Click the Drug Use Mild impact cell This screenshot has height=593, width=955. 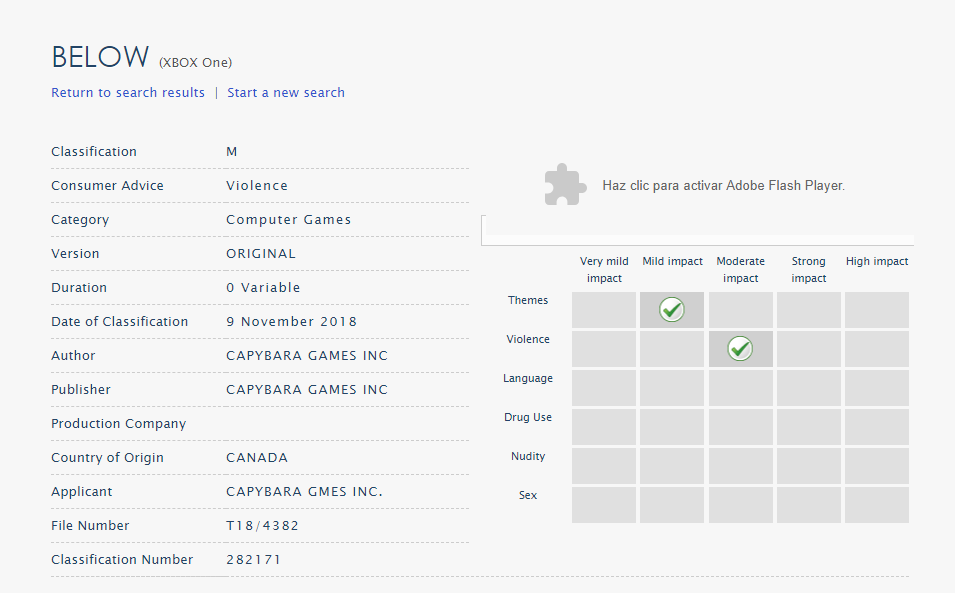click(672, 427)
